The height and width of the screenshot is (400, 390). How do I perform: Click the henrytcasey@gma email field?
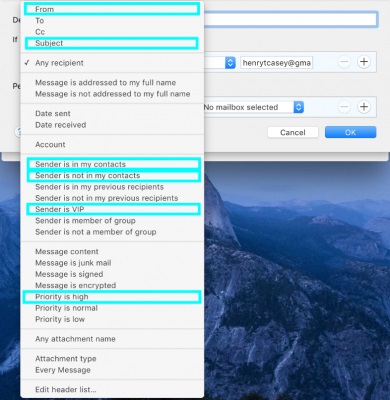click(276, 63)
